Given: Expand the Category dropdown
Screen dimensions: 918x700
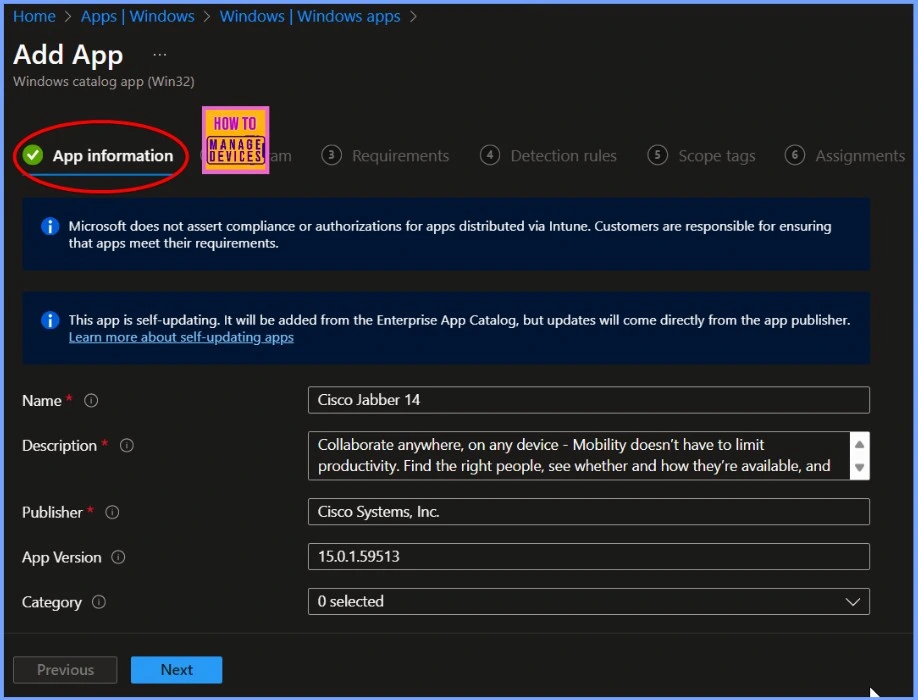Looking at the screenshot, I should click(588, 602).
